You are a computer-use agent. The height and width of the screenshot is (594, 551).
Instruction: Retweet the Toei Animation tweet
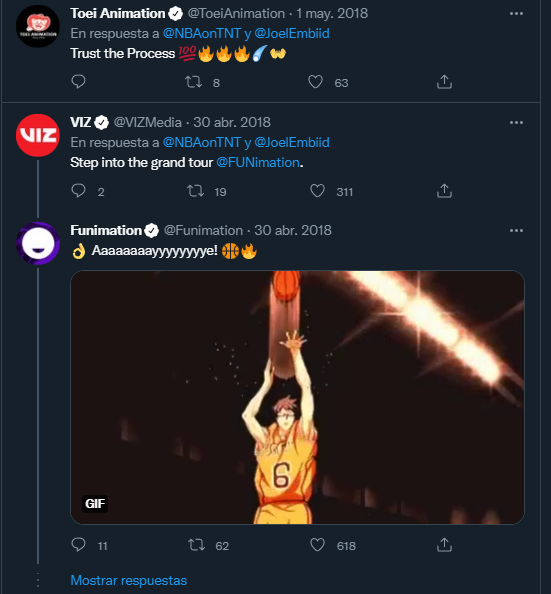tap(193, 82)
